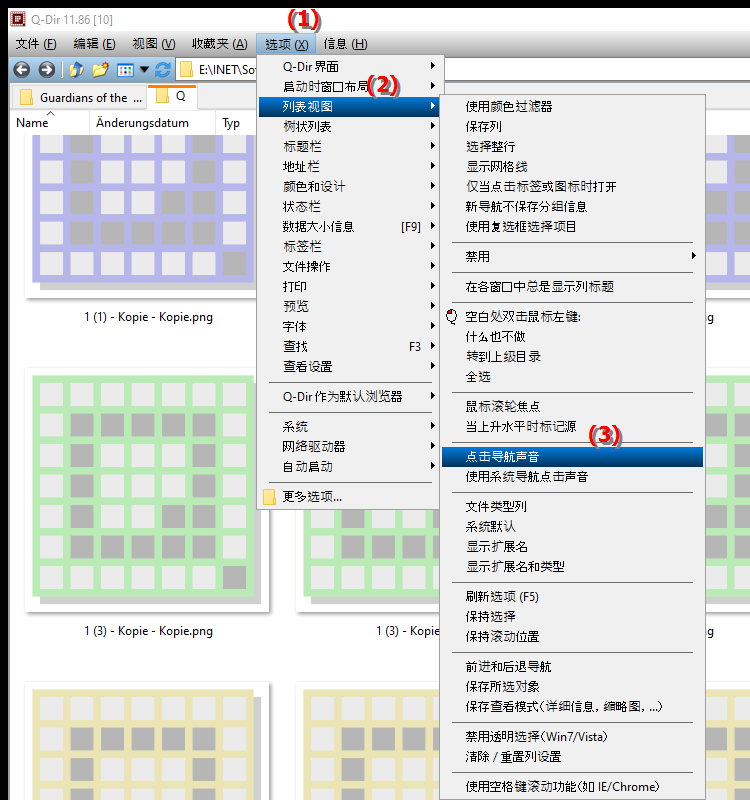Image resolution: width=750 pixels, height=800 pixels.
Task: Click the view mode grid icon
Action: tap(125, 70)
